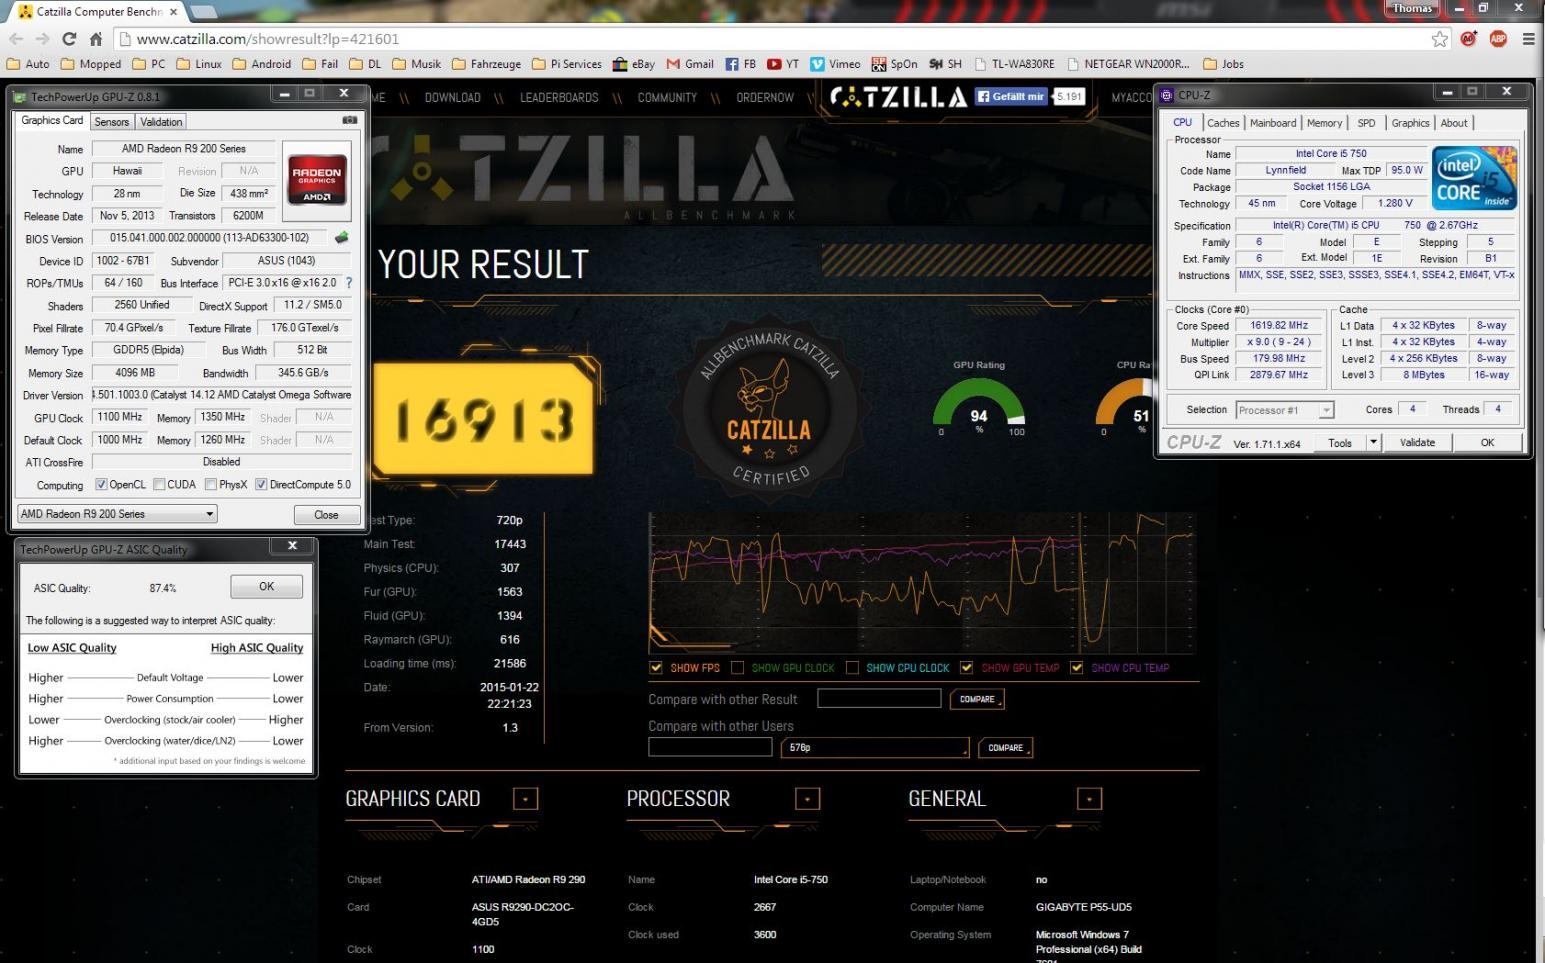Click COMPARE next to other Result field
Image resolution: width=1545 pixels, height=963 pixels.
point(977,700)
